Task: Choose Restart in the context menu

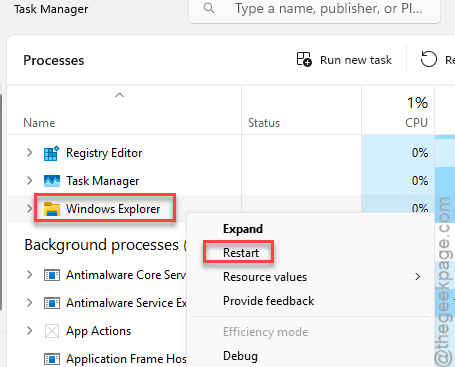Action: click(x=241, y=253)
